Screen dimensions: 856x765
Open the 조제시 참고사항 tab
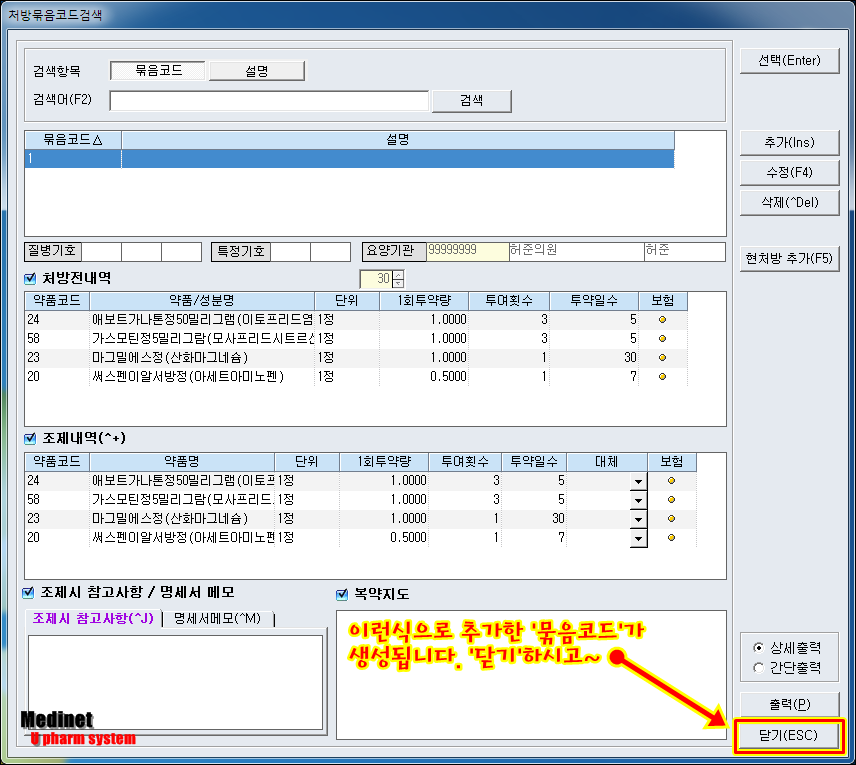93,619
